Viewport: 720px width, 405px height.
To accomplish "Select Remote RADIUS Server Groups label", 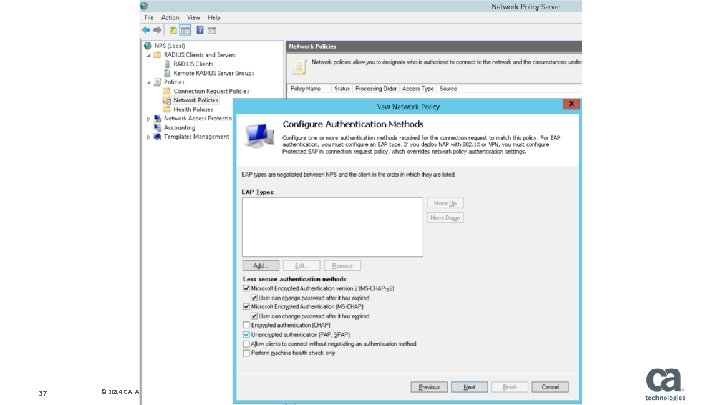I will 214,73.
